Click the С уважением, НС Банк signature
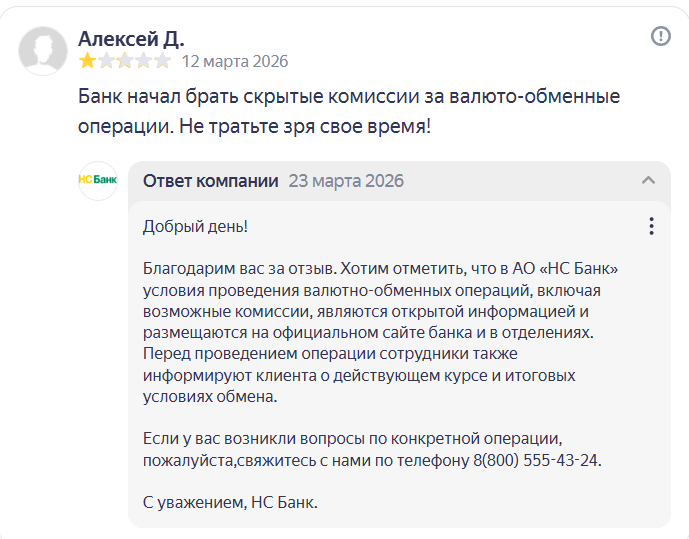The width and height of the screenshot is (689, 539). coord(230,503)
